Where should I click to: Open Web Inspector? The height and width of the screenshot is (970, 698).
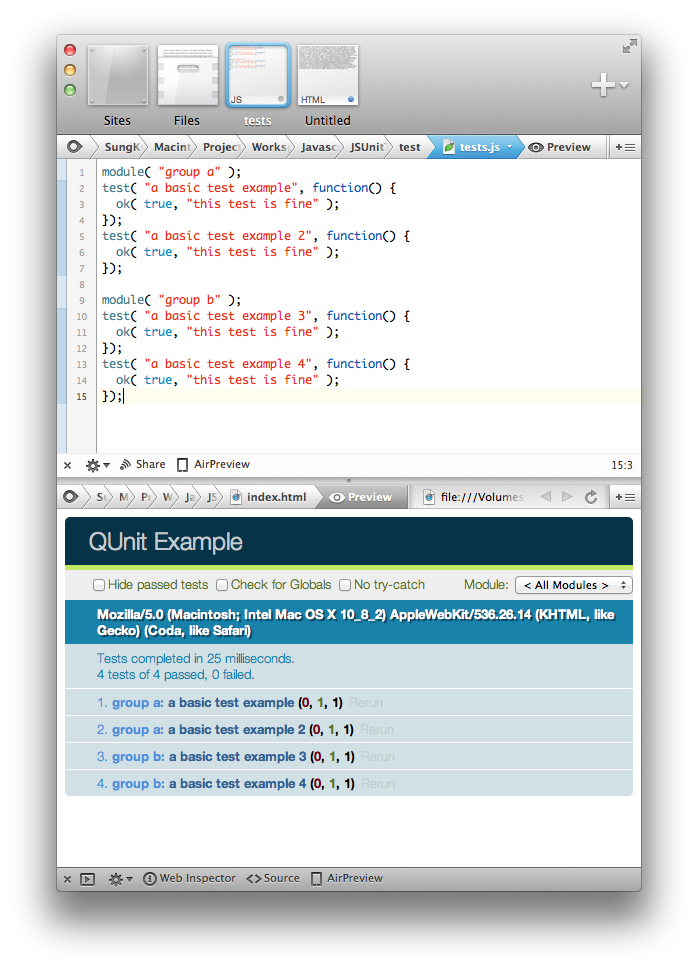pos(189,878)
